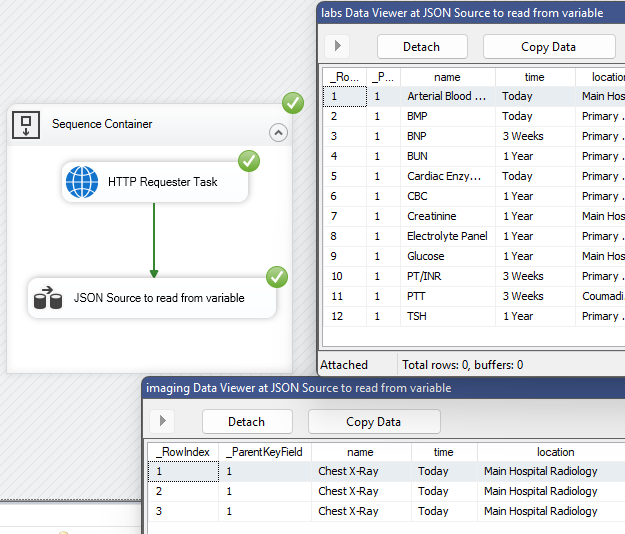This screenshot has height=534, width=625.
Task: Click the Sequence Container icon
Action: [26, 125]
